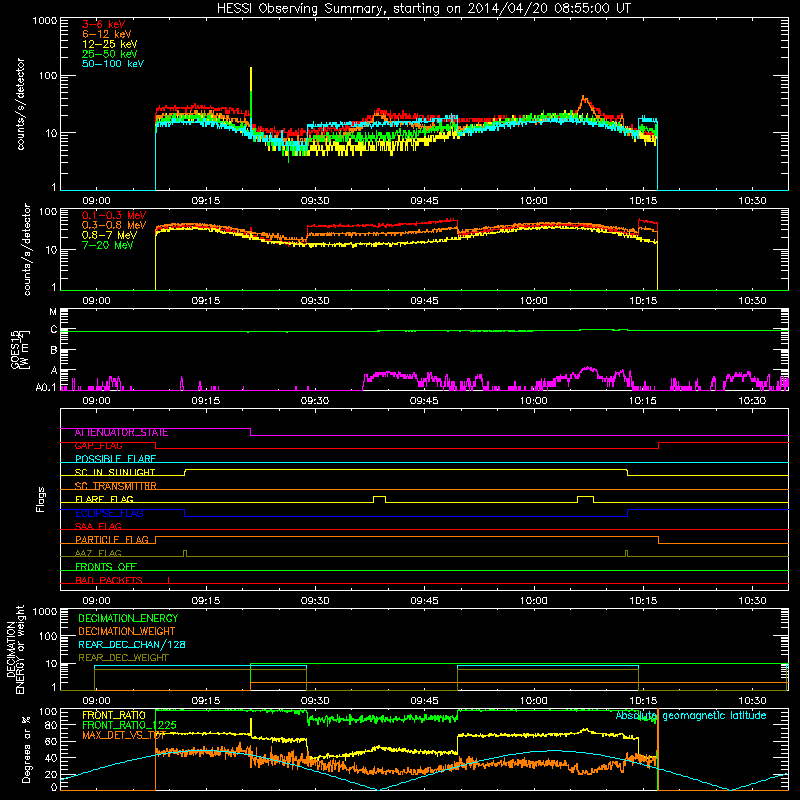Click the Absolute geomagnetic latitude label
The image size is (800, 800).
coord(691,716)
